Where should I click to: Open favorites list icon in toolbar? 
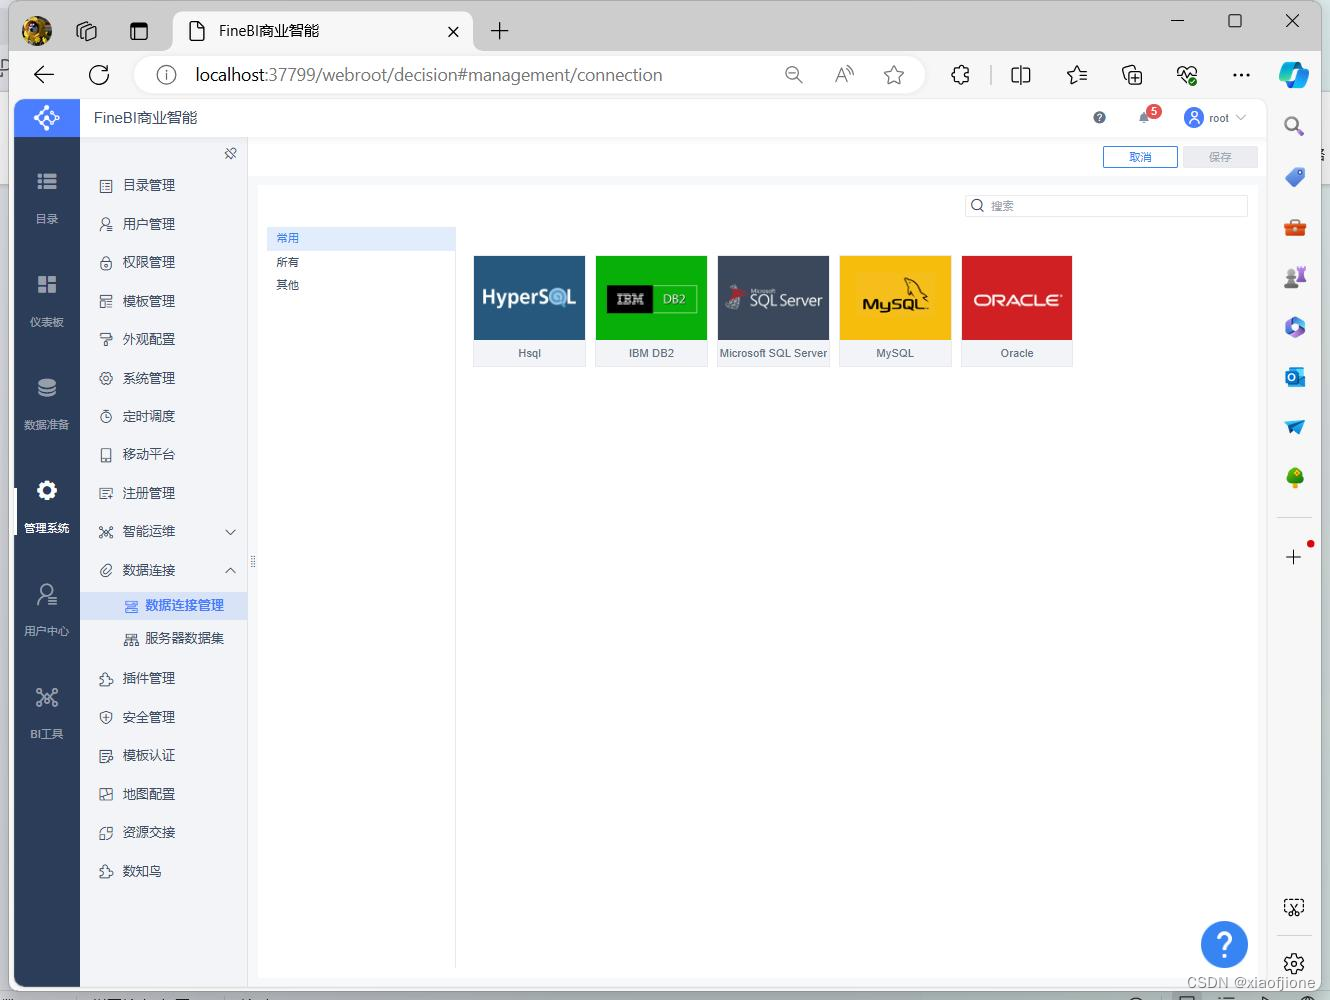tap(1077, 75)
